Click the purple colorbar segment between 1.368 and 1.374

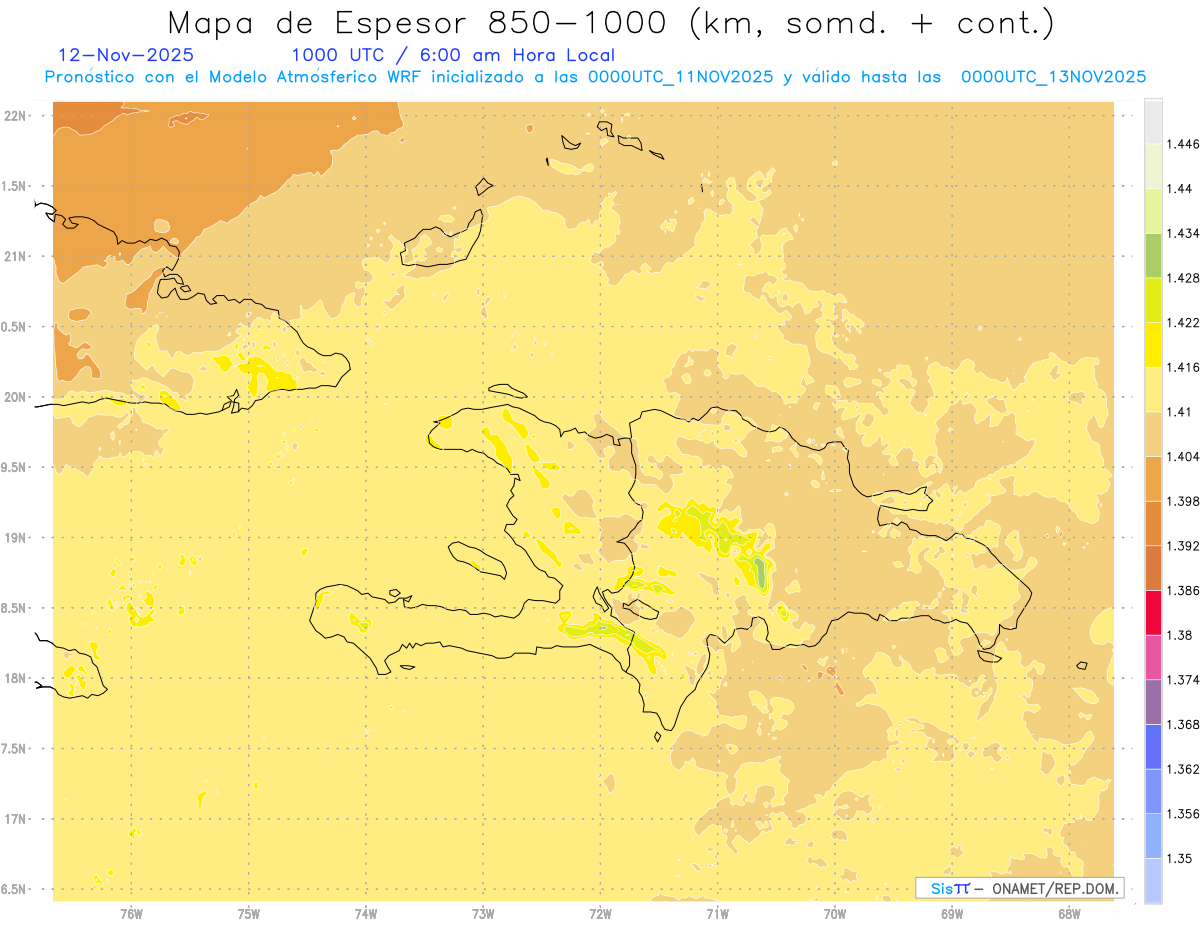(1153, 702)
